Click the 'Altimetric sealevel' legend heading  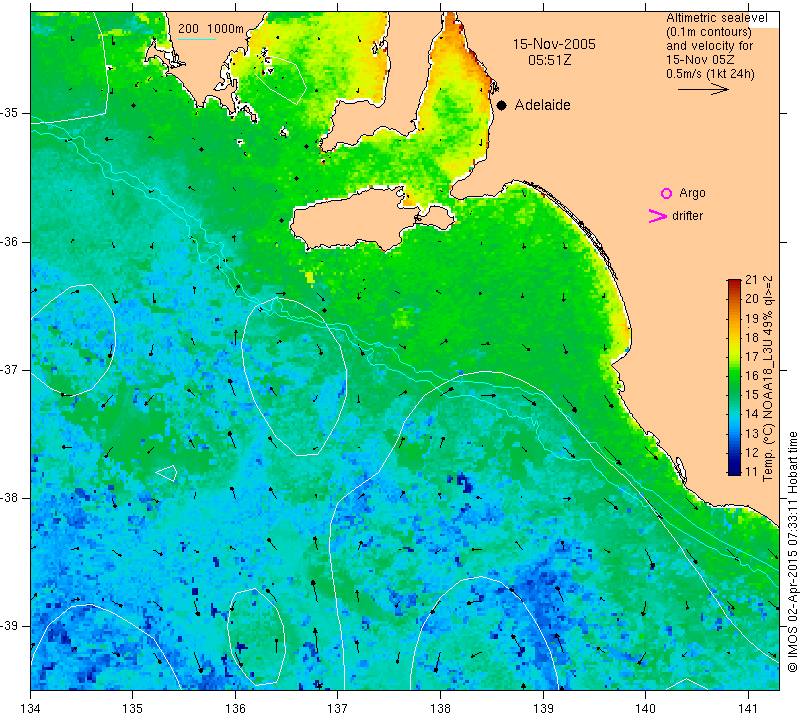[716, 18]
